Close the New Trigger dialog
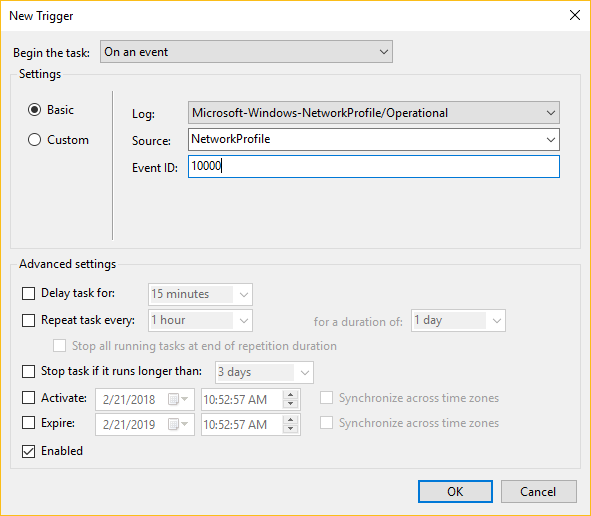 [574, 15]
